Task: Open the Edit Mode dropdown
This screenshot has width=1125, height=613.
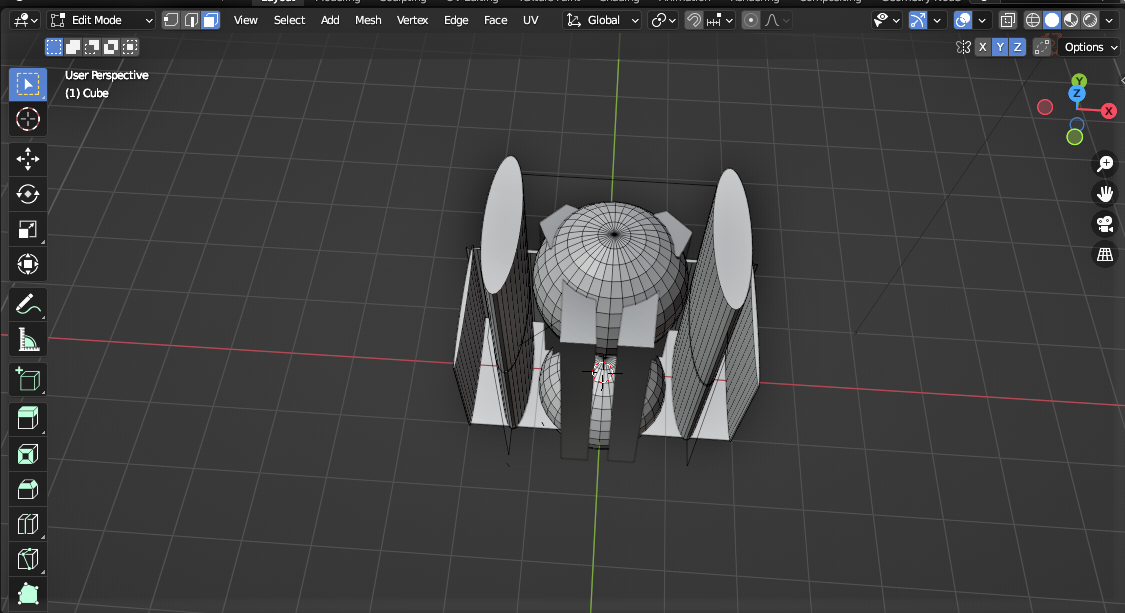Action: click(102, 20)
